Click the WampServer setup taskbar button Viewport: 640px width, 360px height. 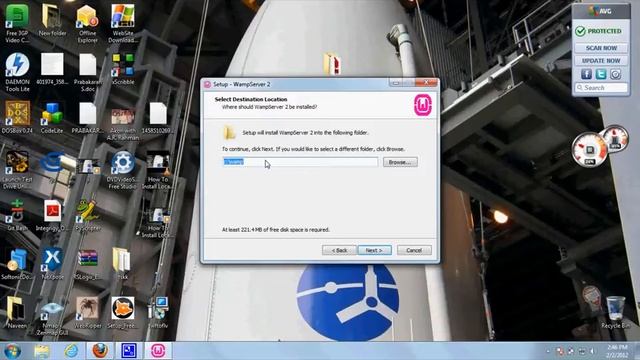[158, 351]
